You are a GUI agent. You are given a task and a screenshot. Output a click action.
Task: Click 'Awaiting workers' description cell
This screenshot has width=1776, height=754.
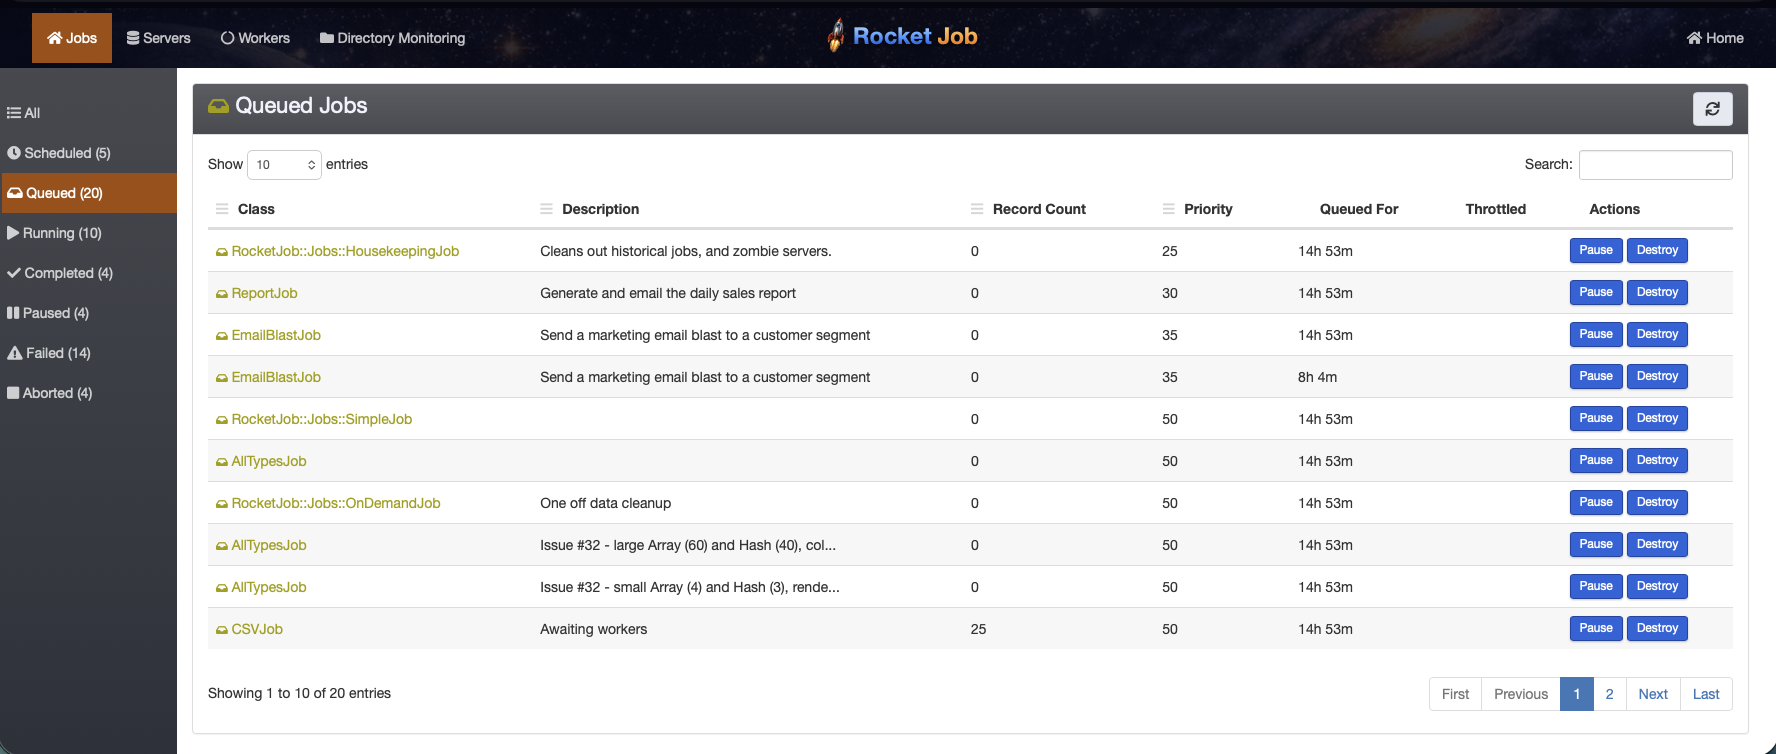[594, 629]
